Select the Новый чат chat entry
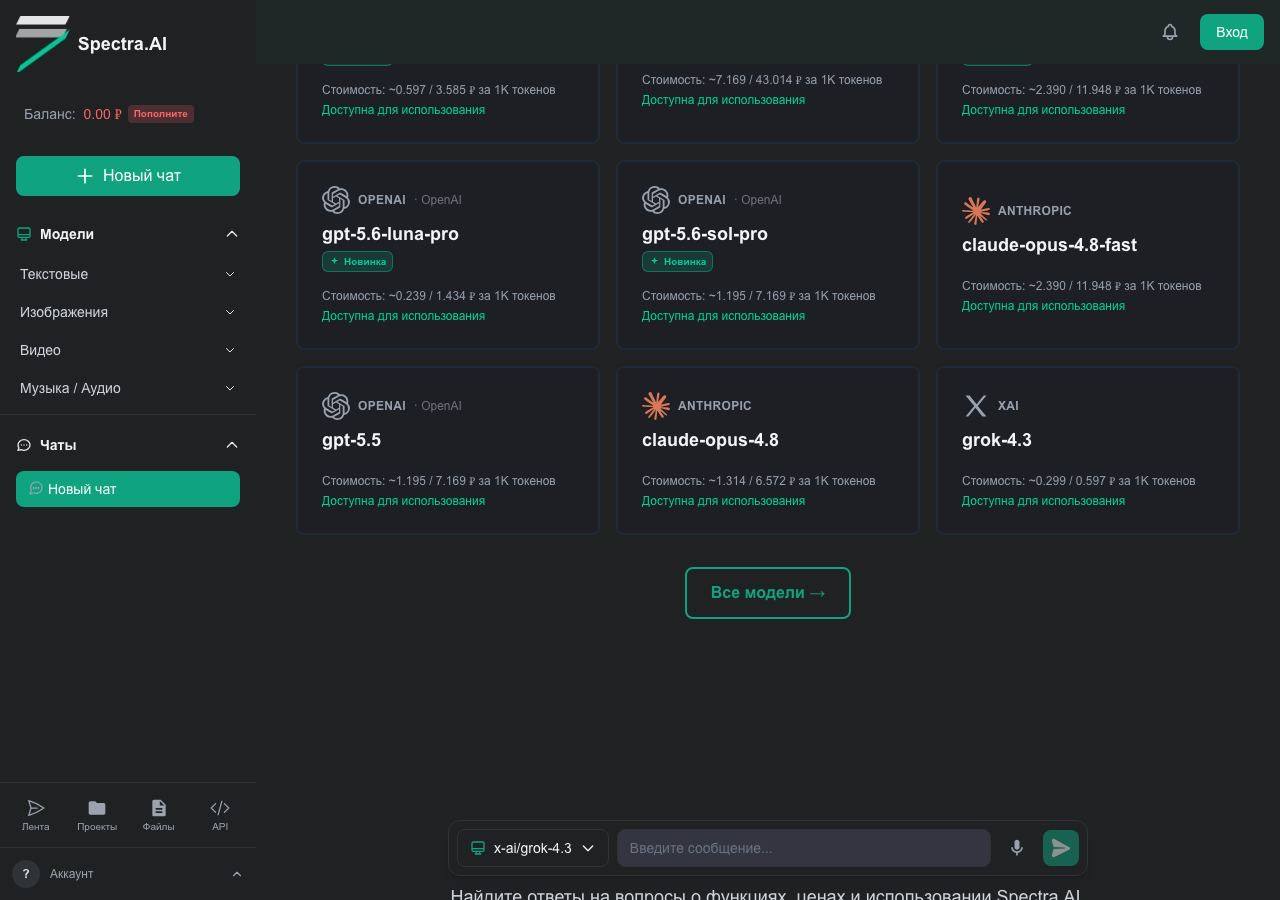Viewport: 1280px width, 900px height. (x=128, y=489)
